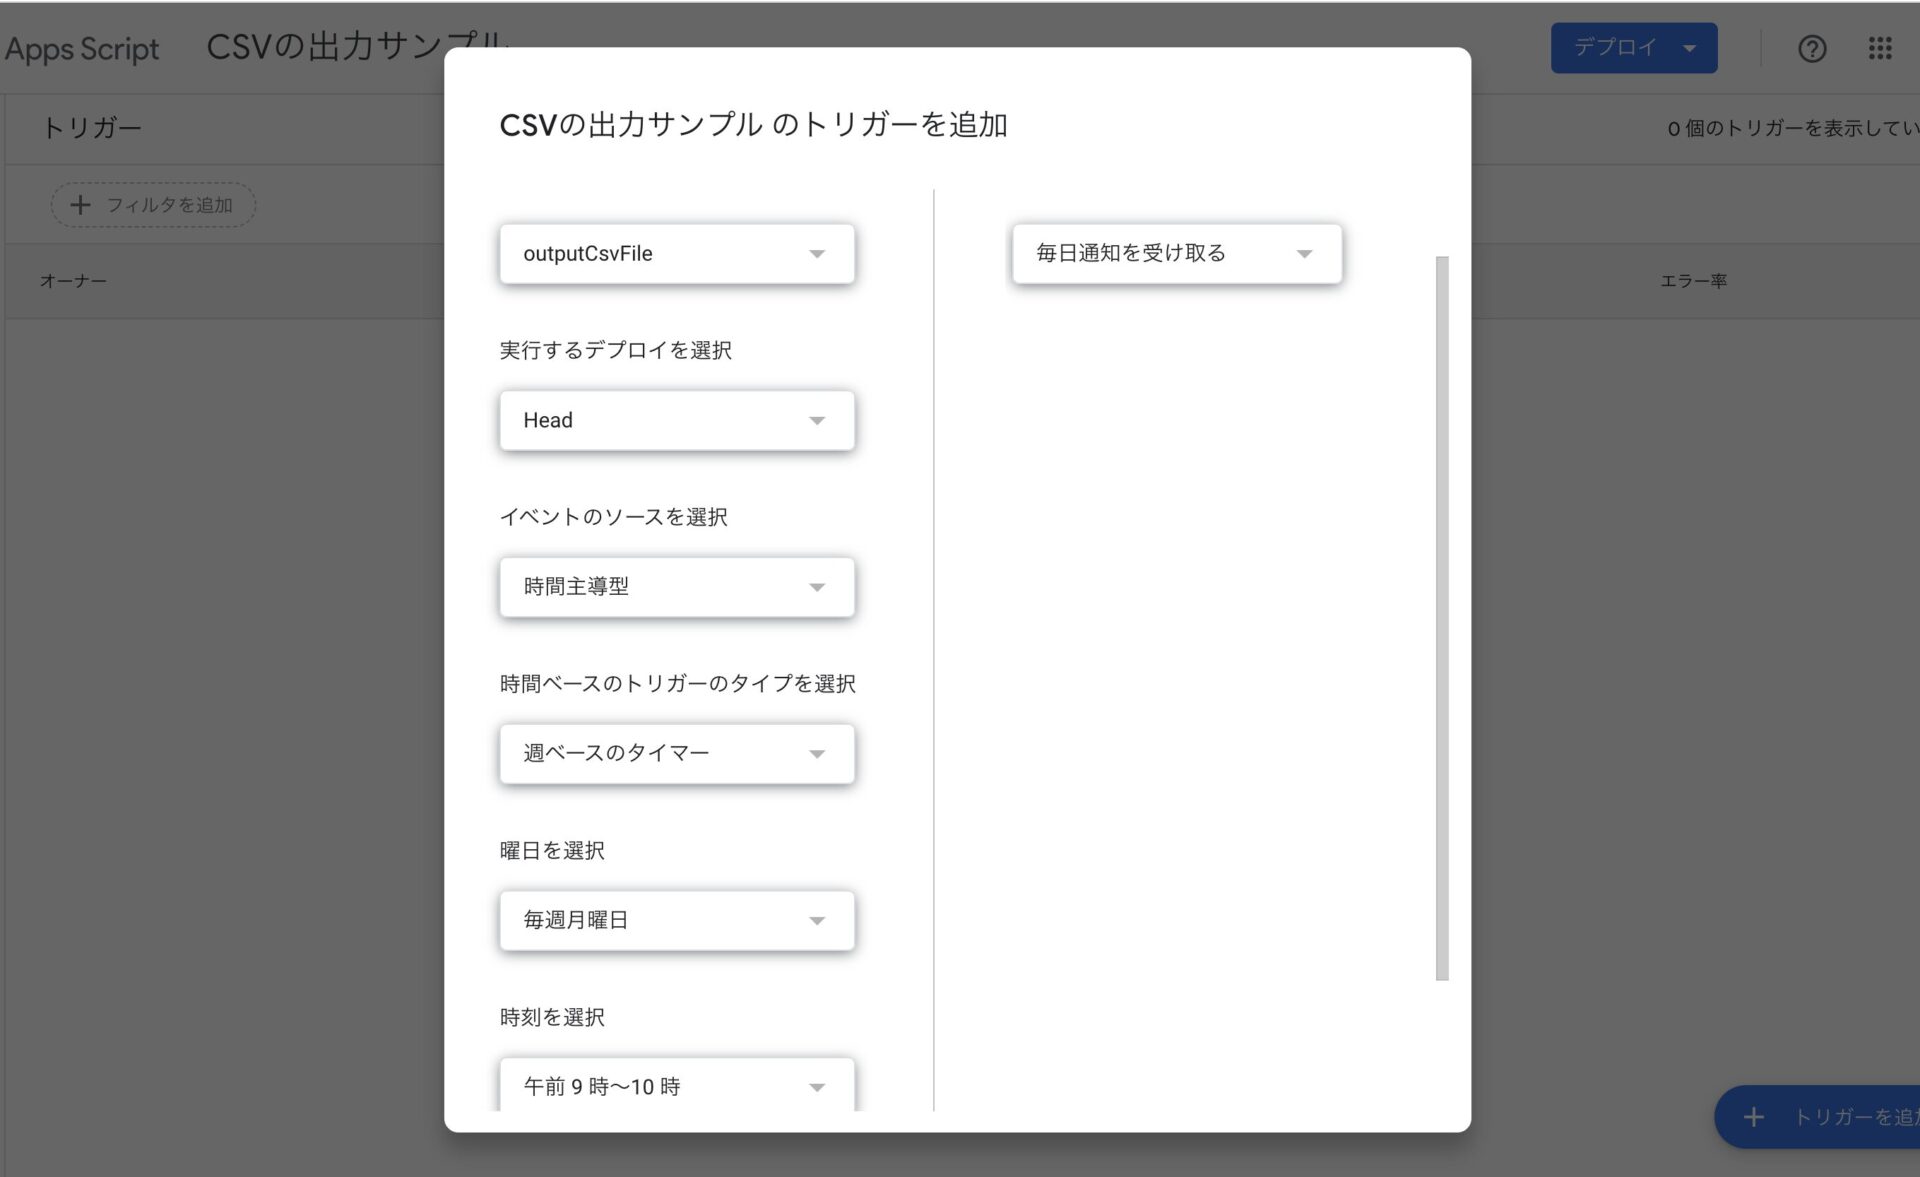Viewport: 1920px width, 1177px height.
Task: Open the 週ベースのタイマー type dropdown
Action: click(677, 753)
